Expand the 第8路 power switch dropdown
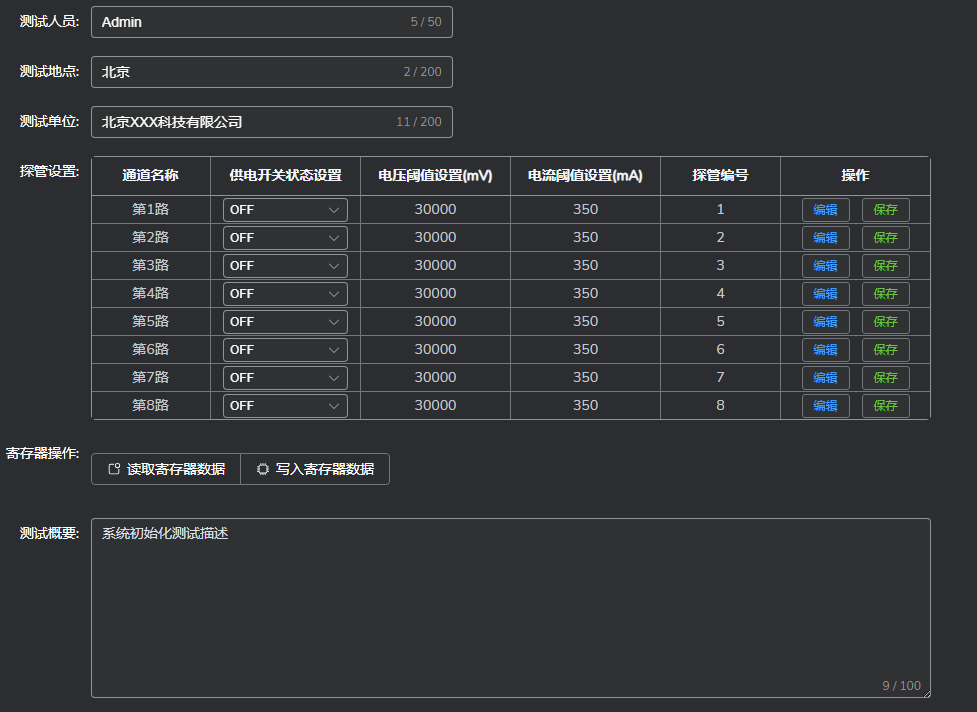Viewport: 977px width, 712px height. click(285, 406)
